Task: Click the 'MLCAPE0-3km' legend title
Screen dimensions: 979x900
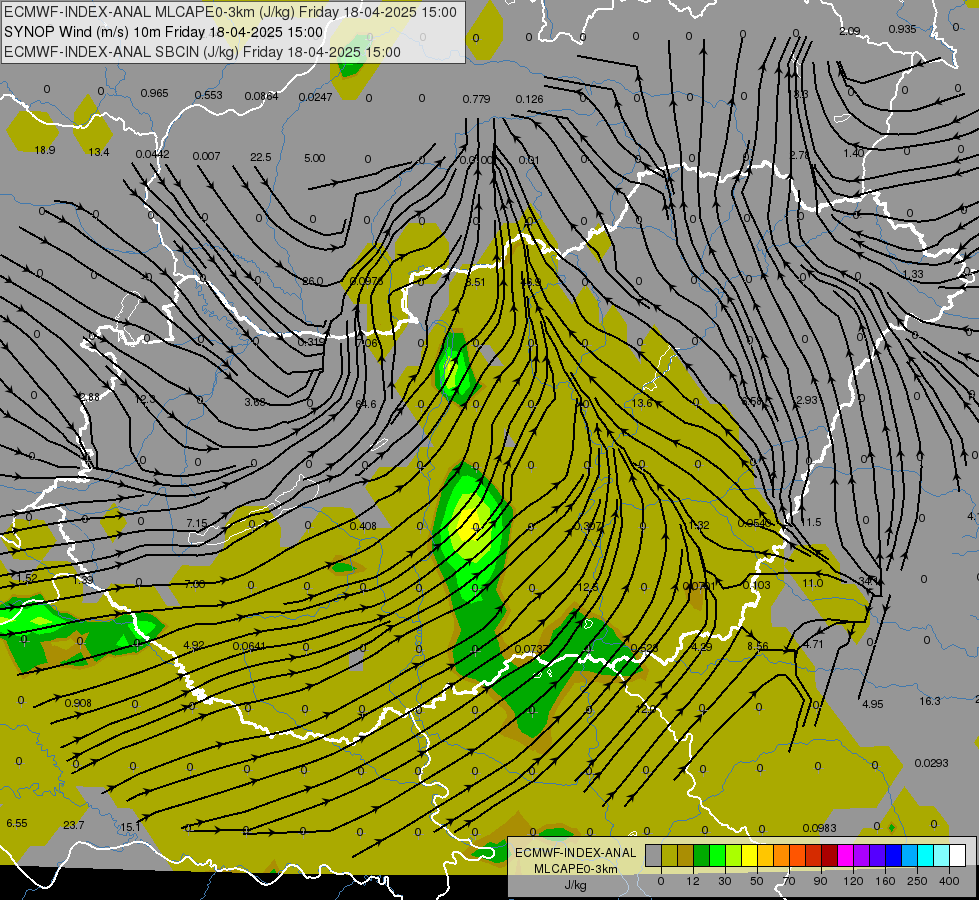Action: (575, 869)
